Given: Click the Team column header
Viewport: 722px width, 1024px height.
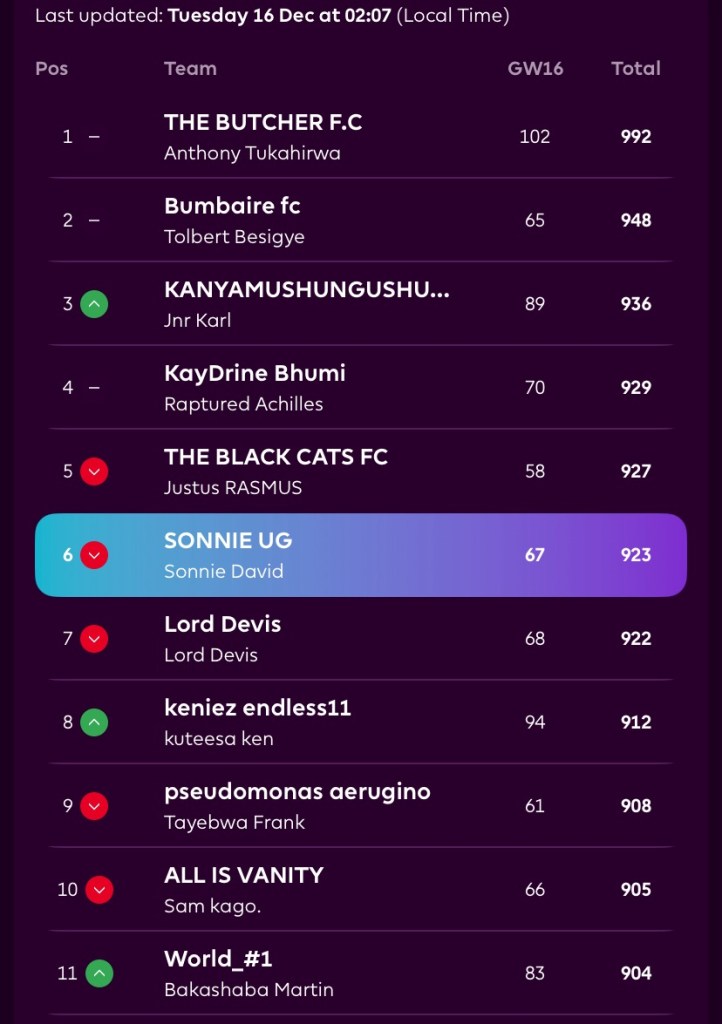Looking at the screenshot, I should (x=190, y=68).
